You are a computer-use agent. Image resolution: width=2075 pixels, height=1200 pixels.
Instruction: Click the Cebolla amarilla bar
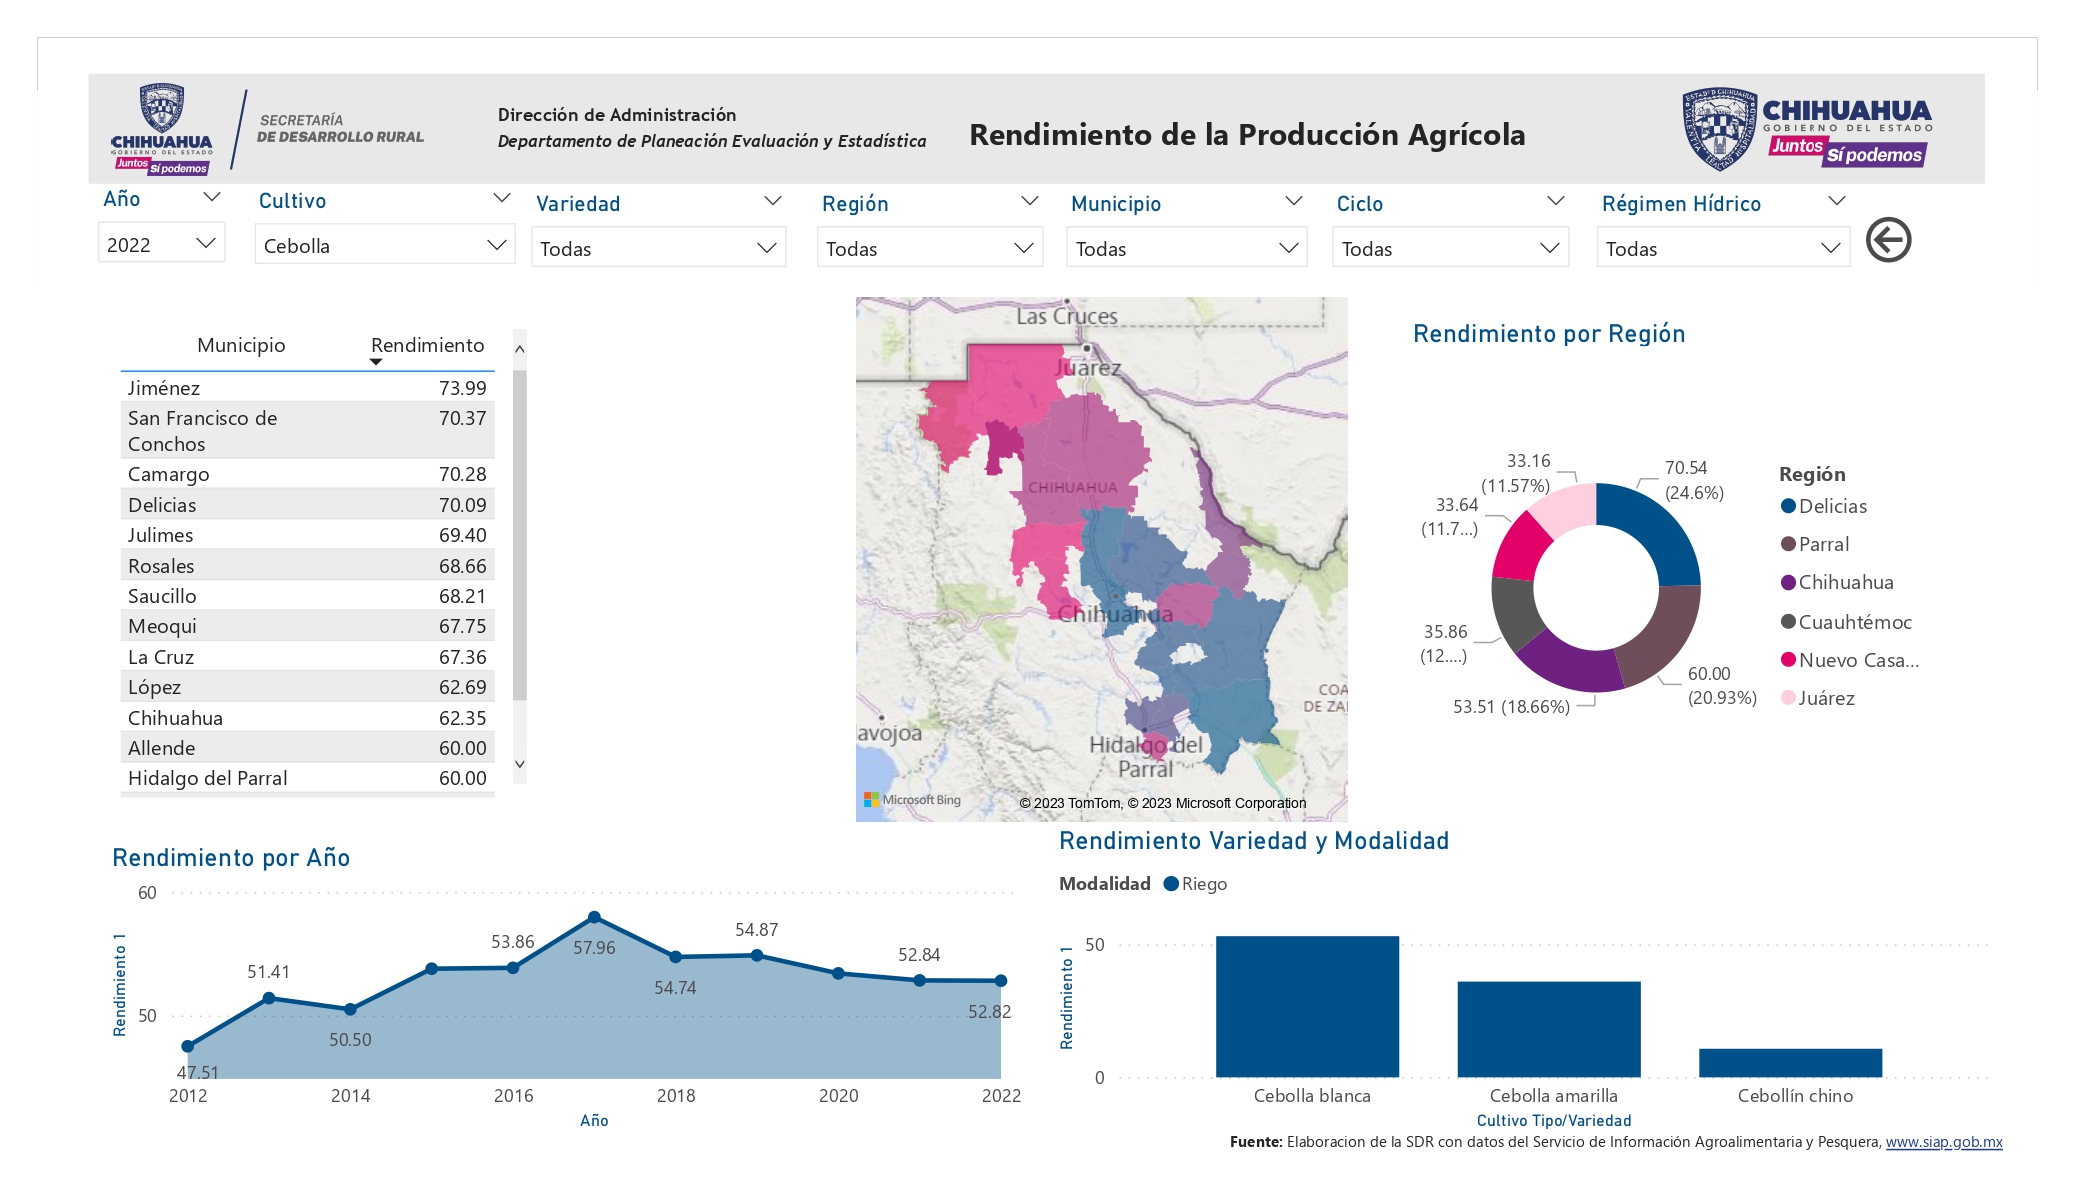point(1549,1029)
